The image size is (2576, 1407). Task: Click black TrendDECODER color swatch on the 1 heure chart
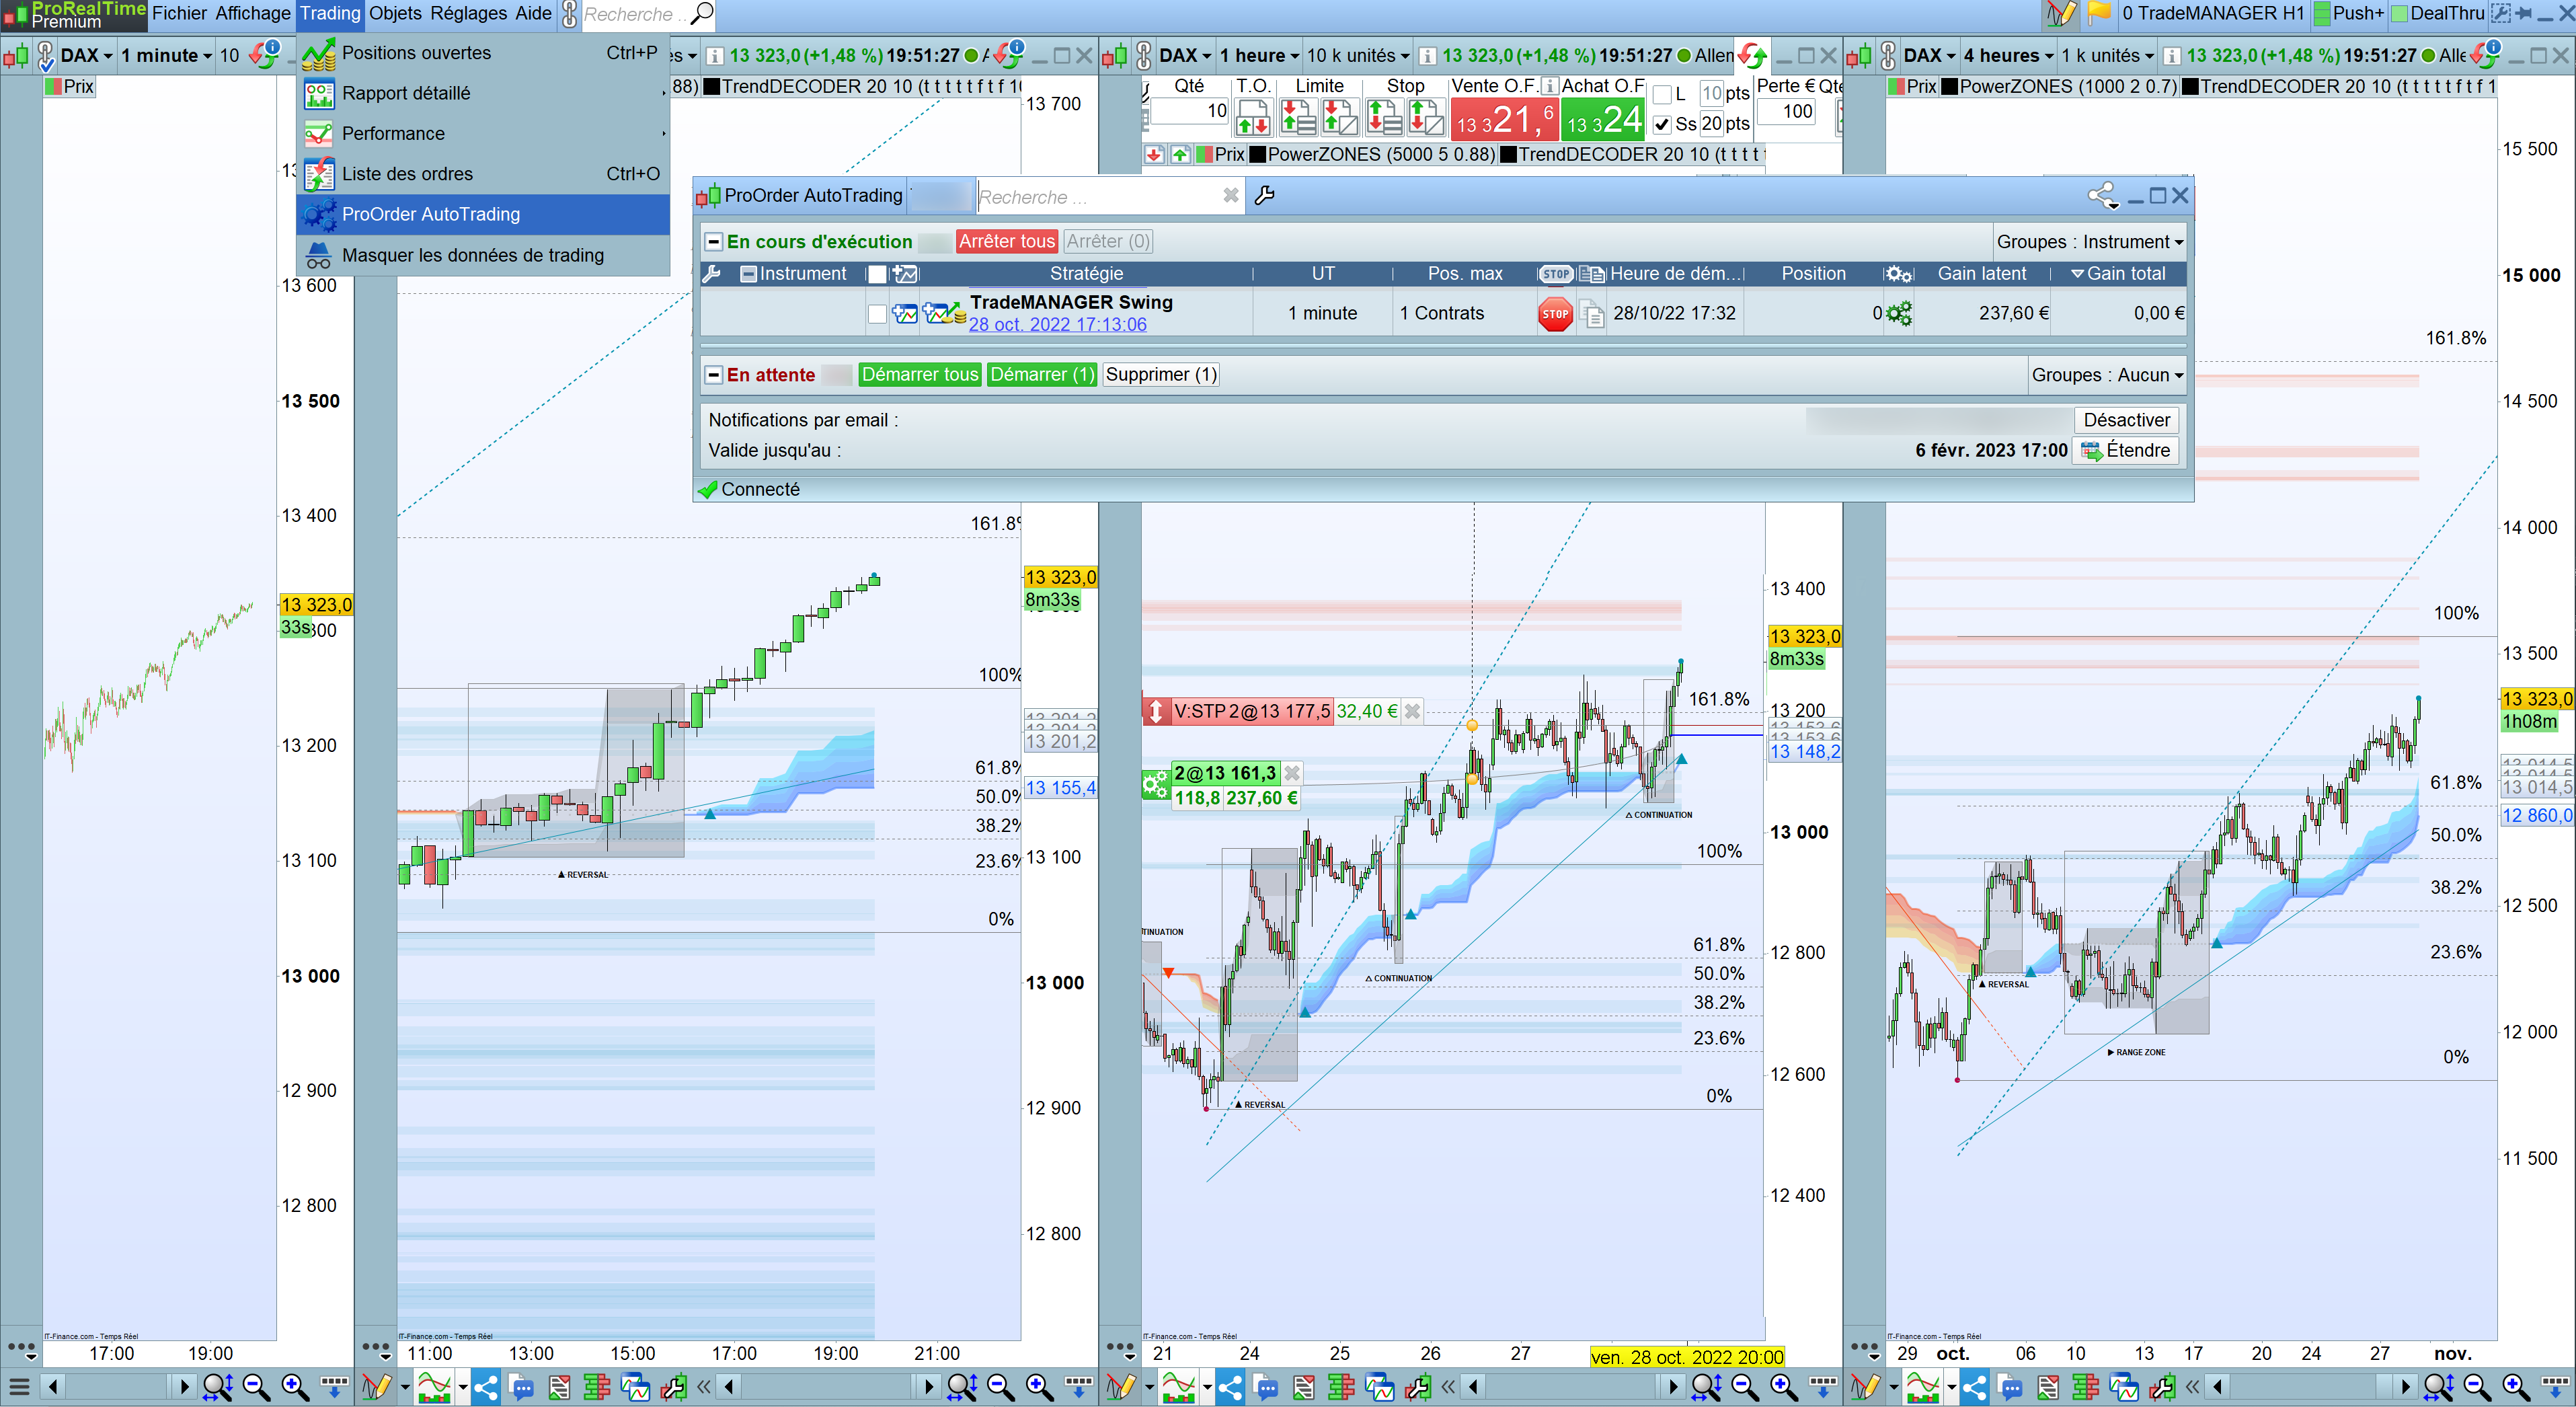tap(1508, 154)
